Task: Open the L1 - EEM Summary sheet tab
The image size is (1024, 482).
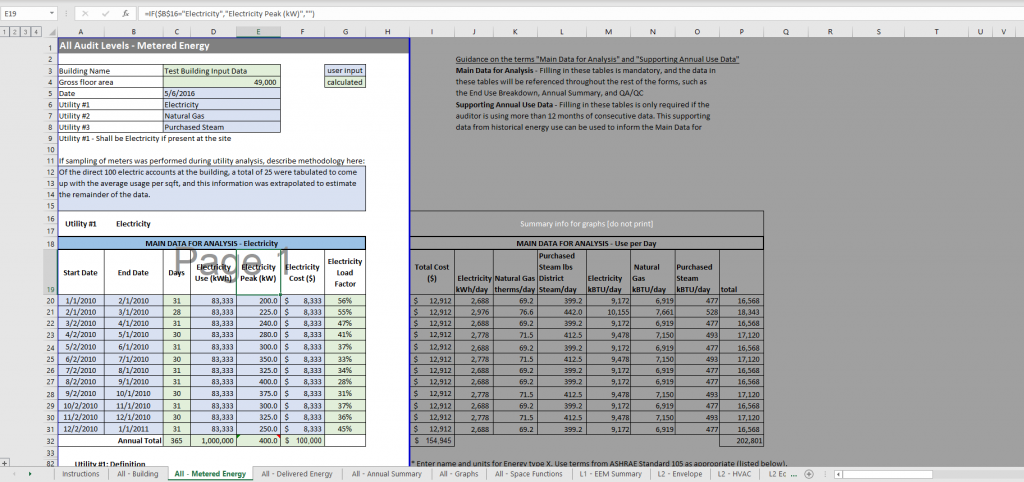Action: pos(611,474)
